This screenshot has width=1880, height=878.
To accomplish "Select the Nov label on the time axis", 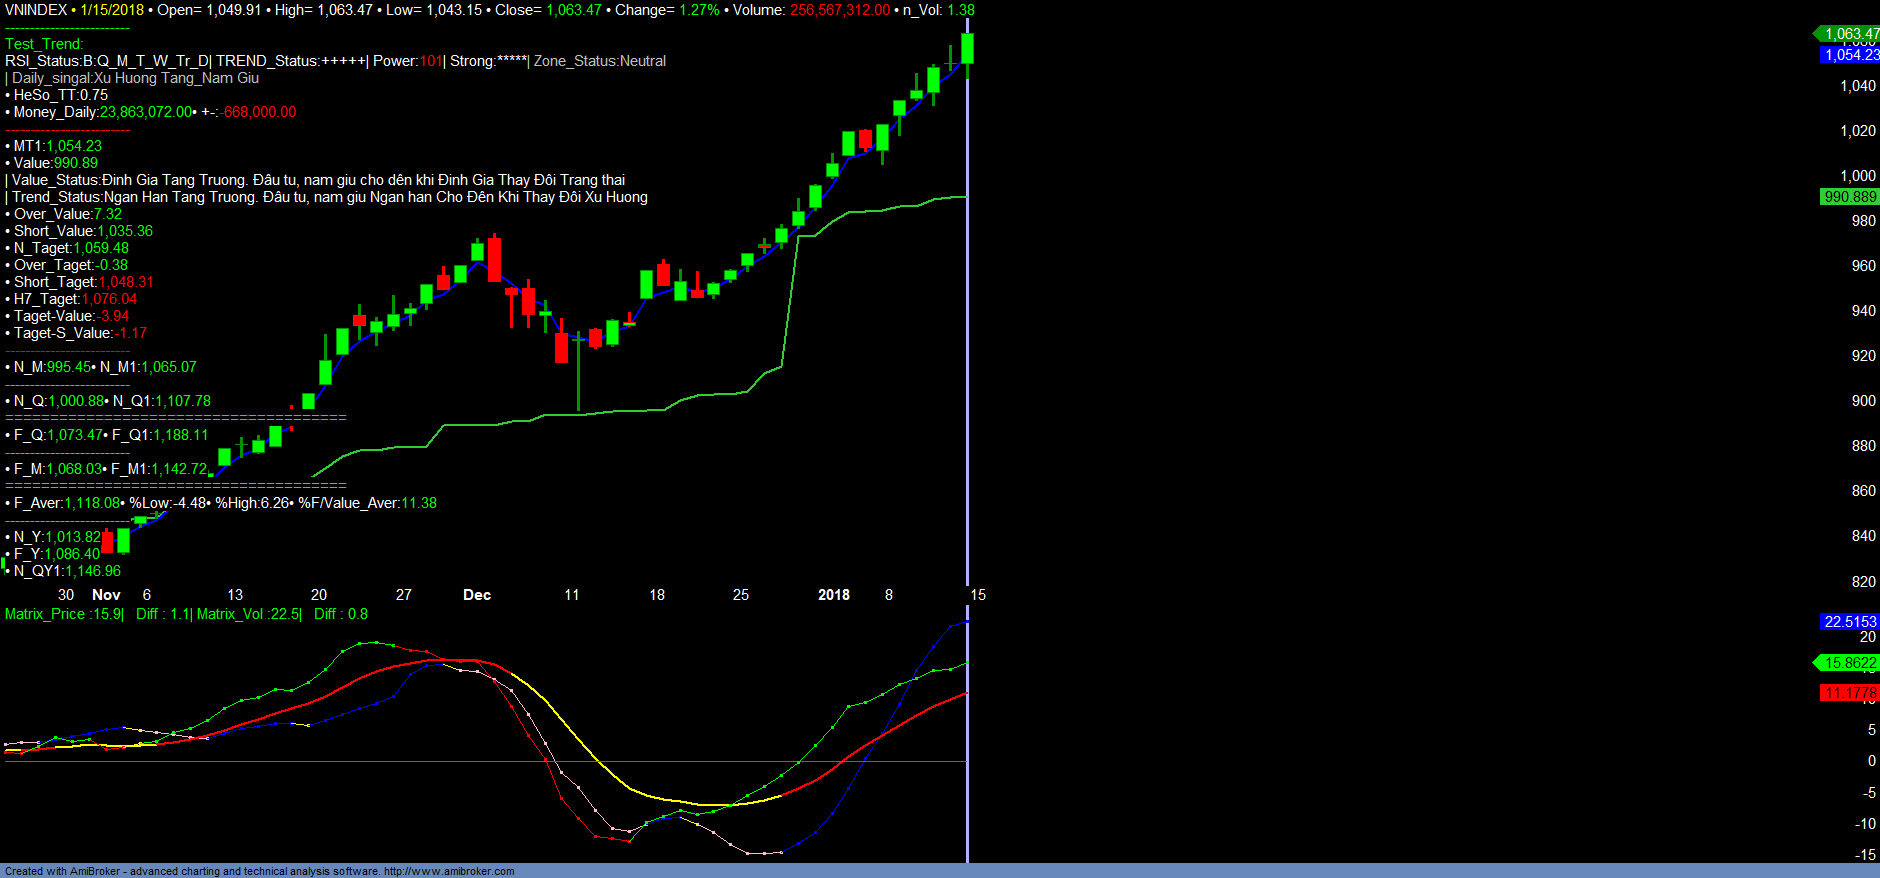I will [106, 595].
